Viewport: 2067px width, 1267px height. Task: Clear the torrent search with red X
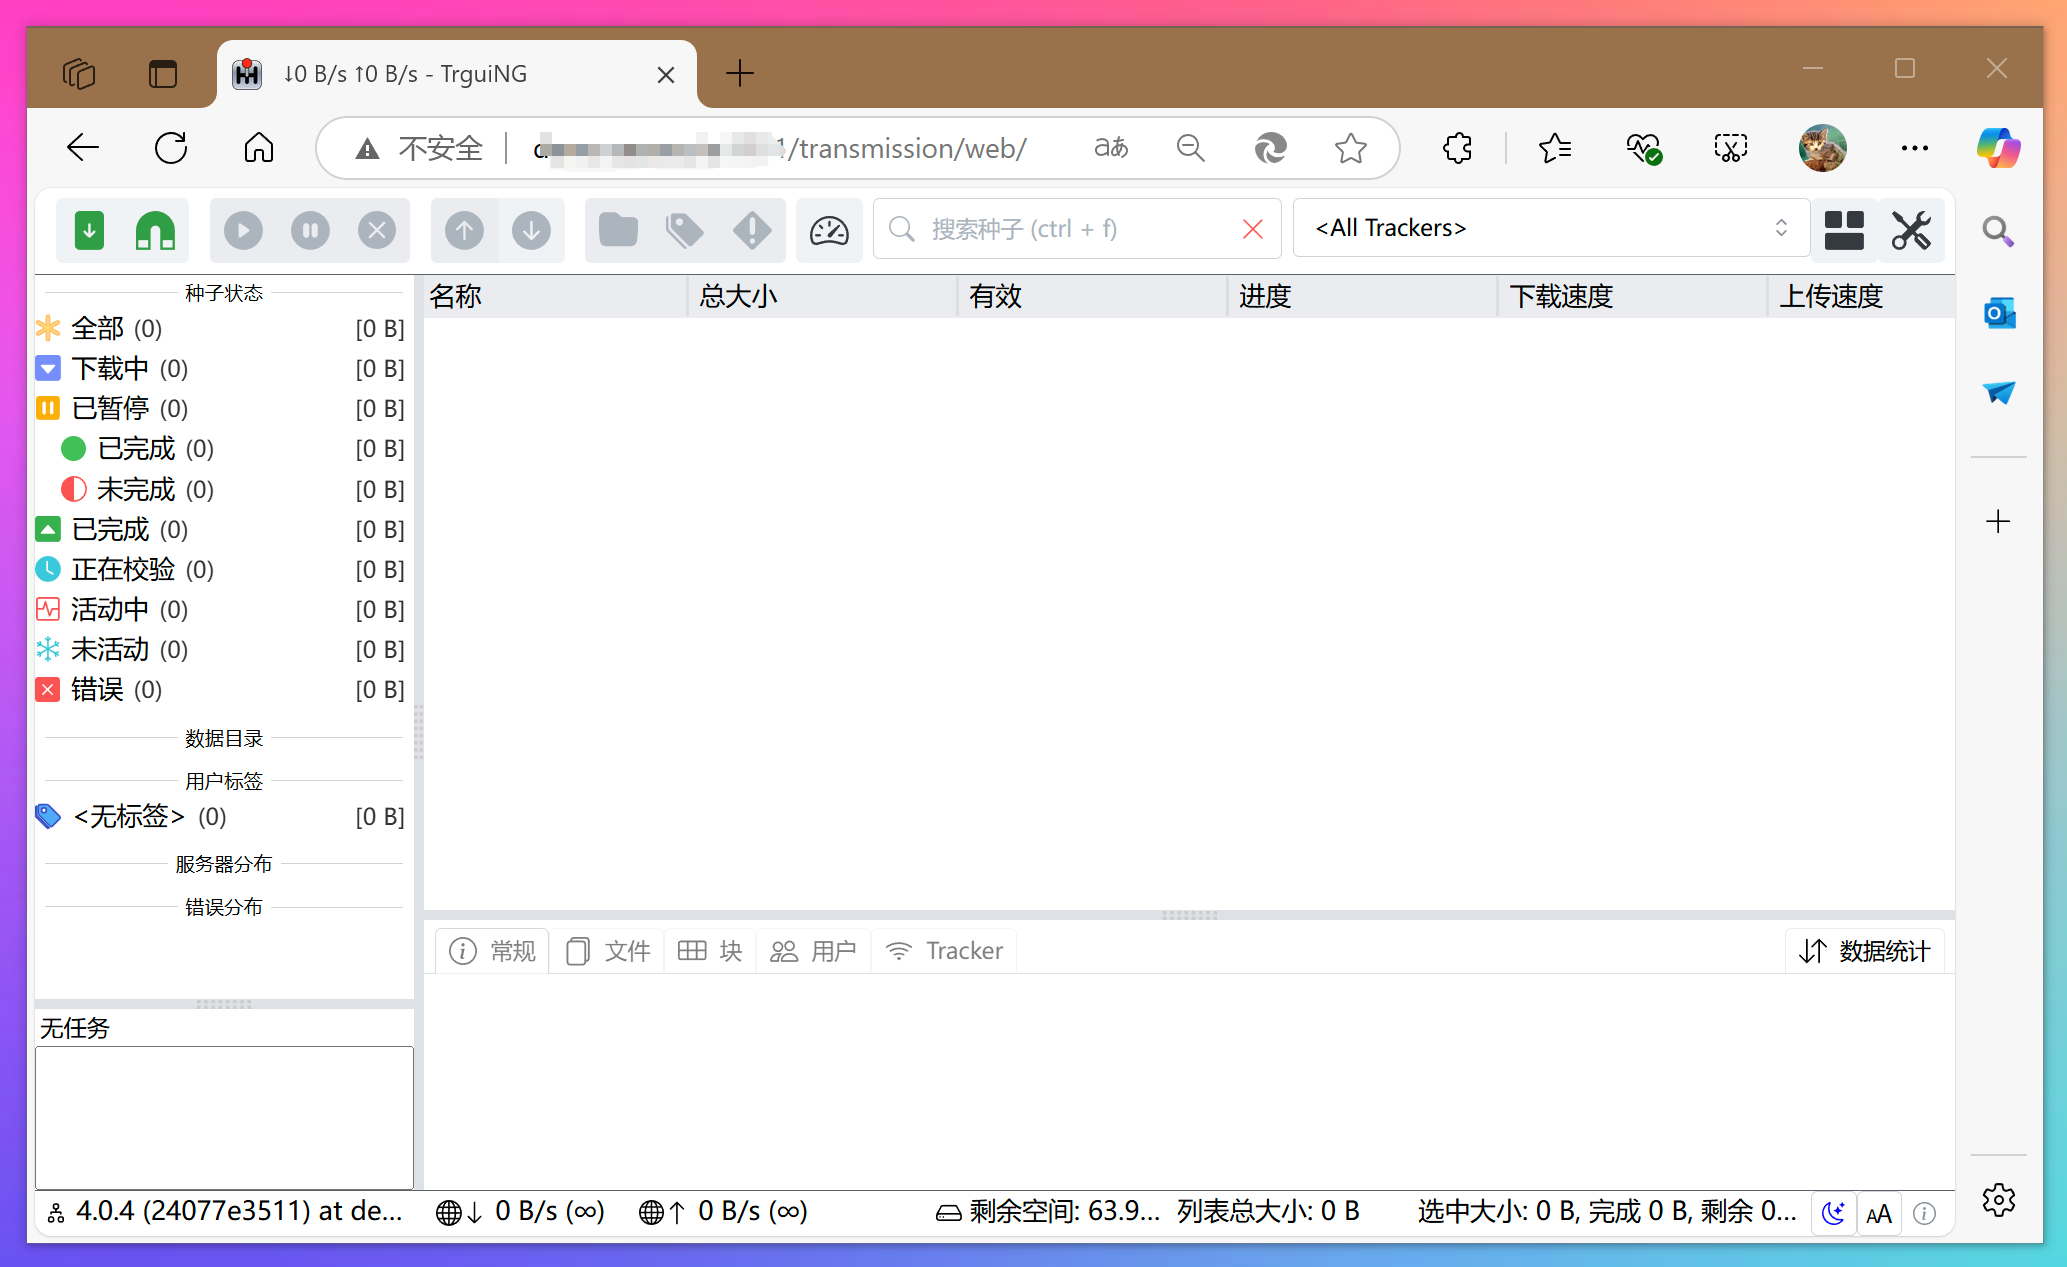[x=1252, y=228]
